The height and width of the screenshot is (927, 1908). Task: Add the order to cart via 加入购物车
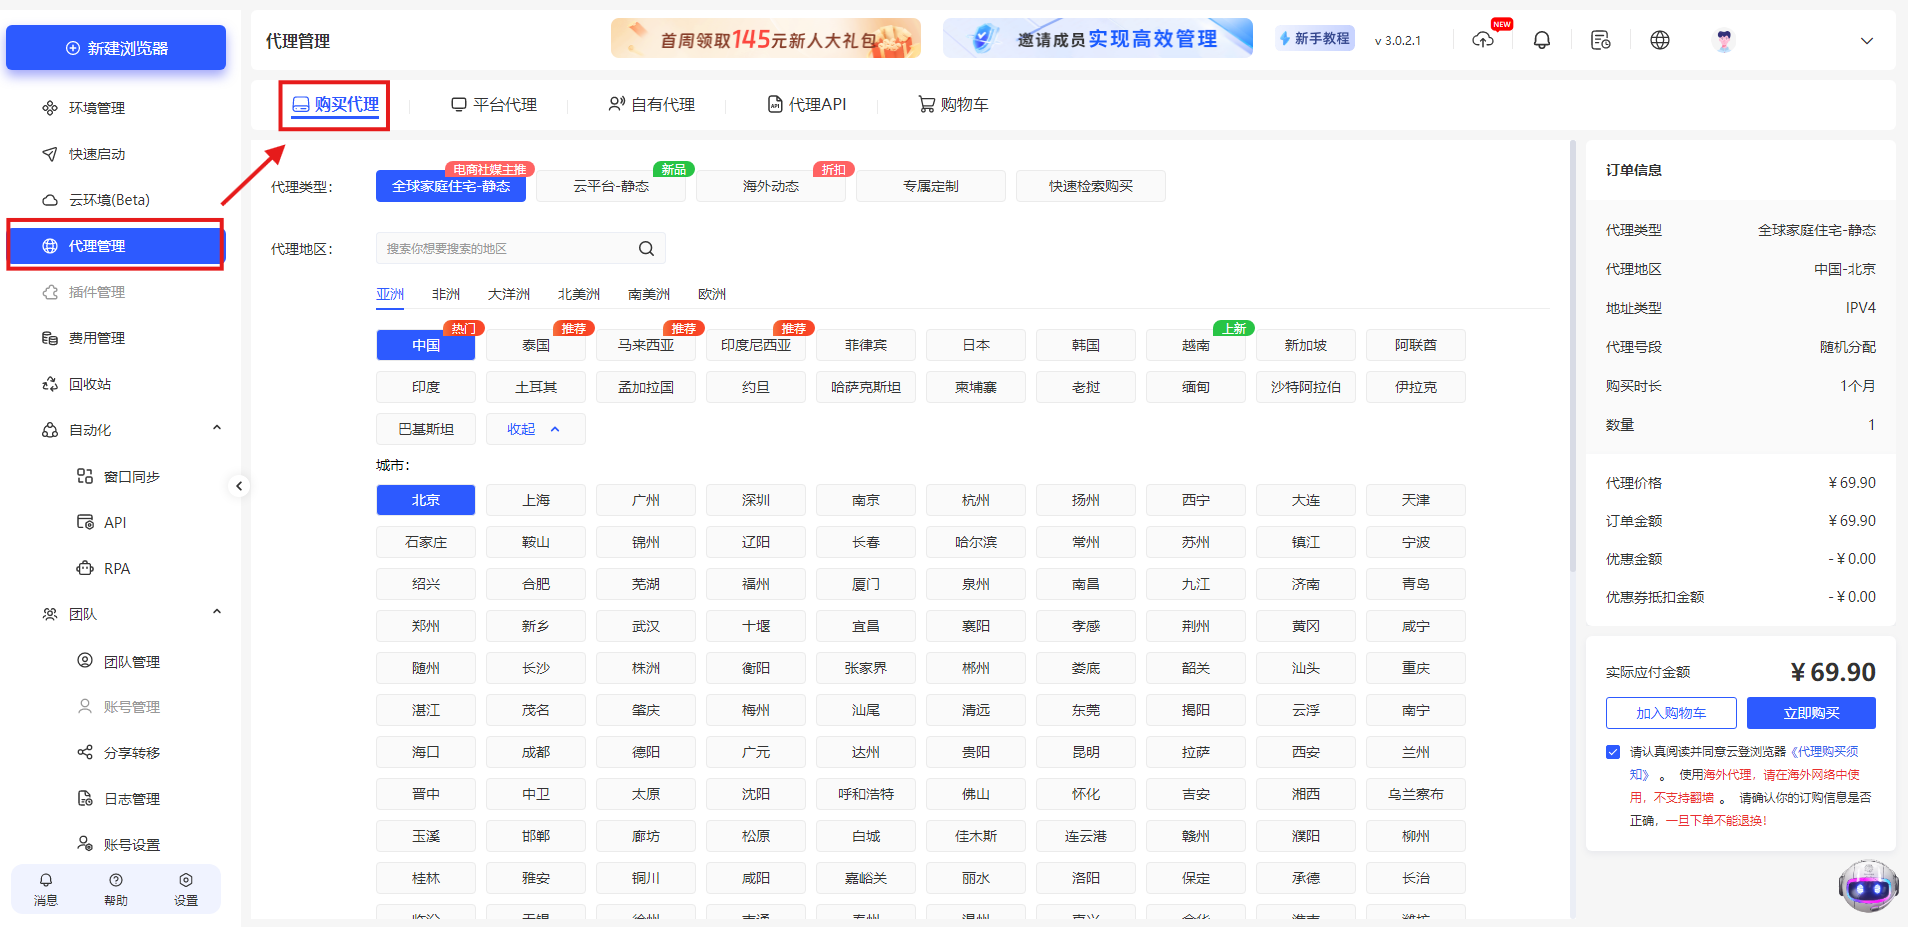1671,712
